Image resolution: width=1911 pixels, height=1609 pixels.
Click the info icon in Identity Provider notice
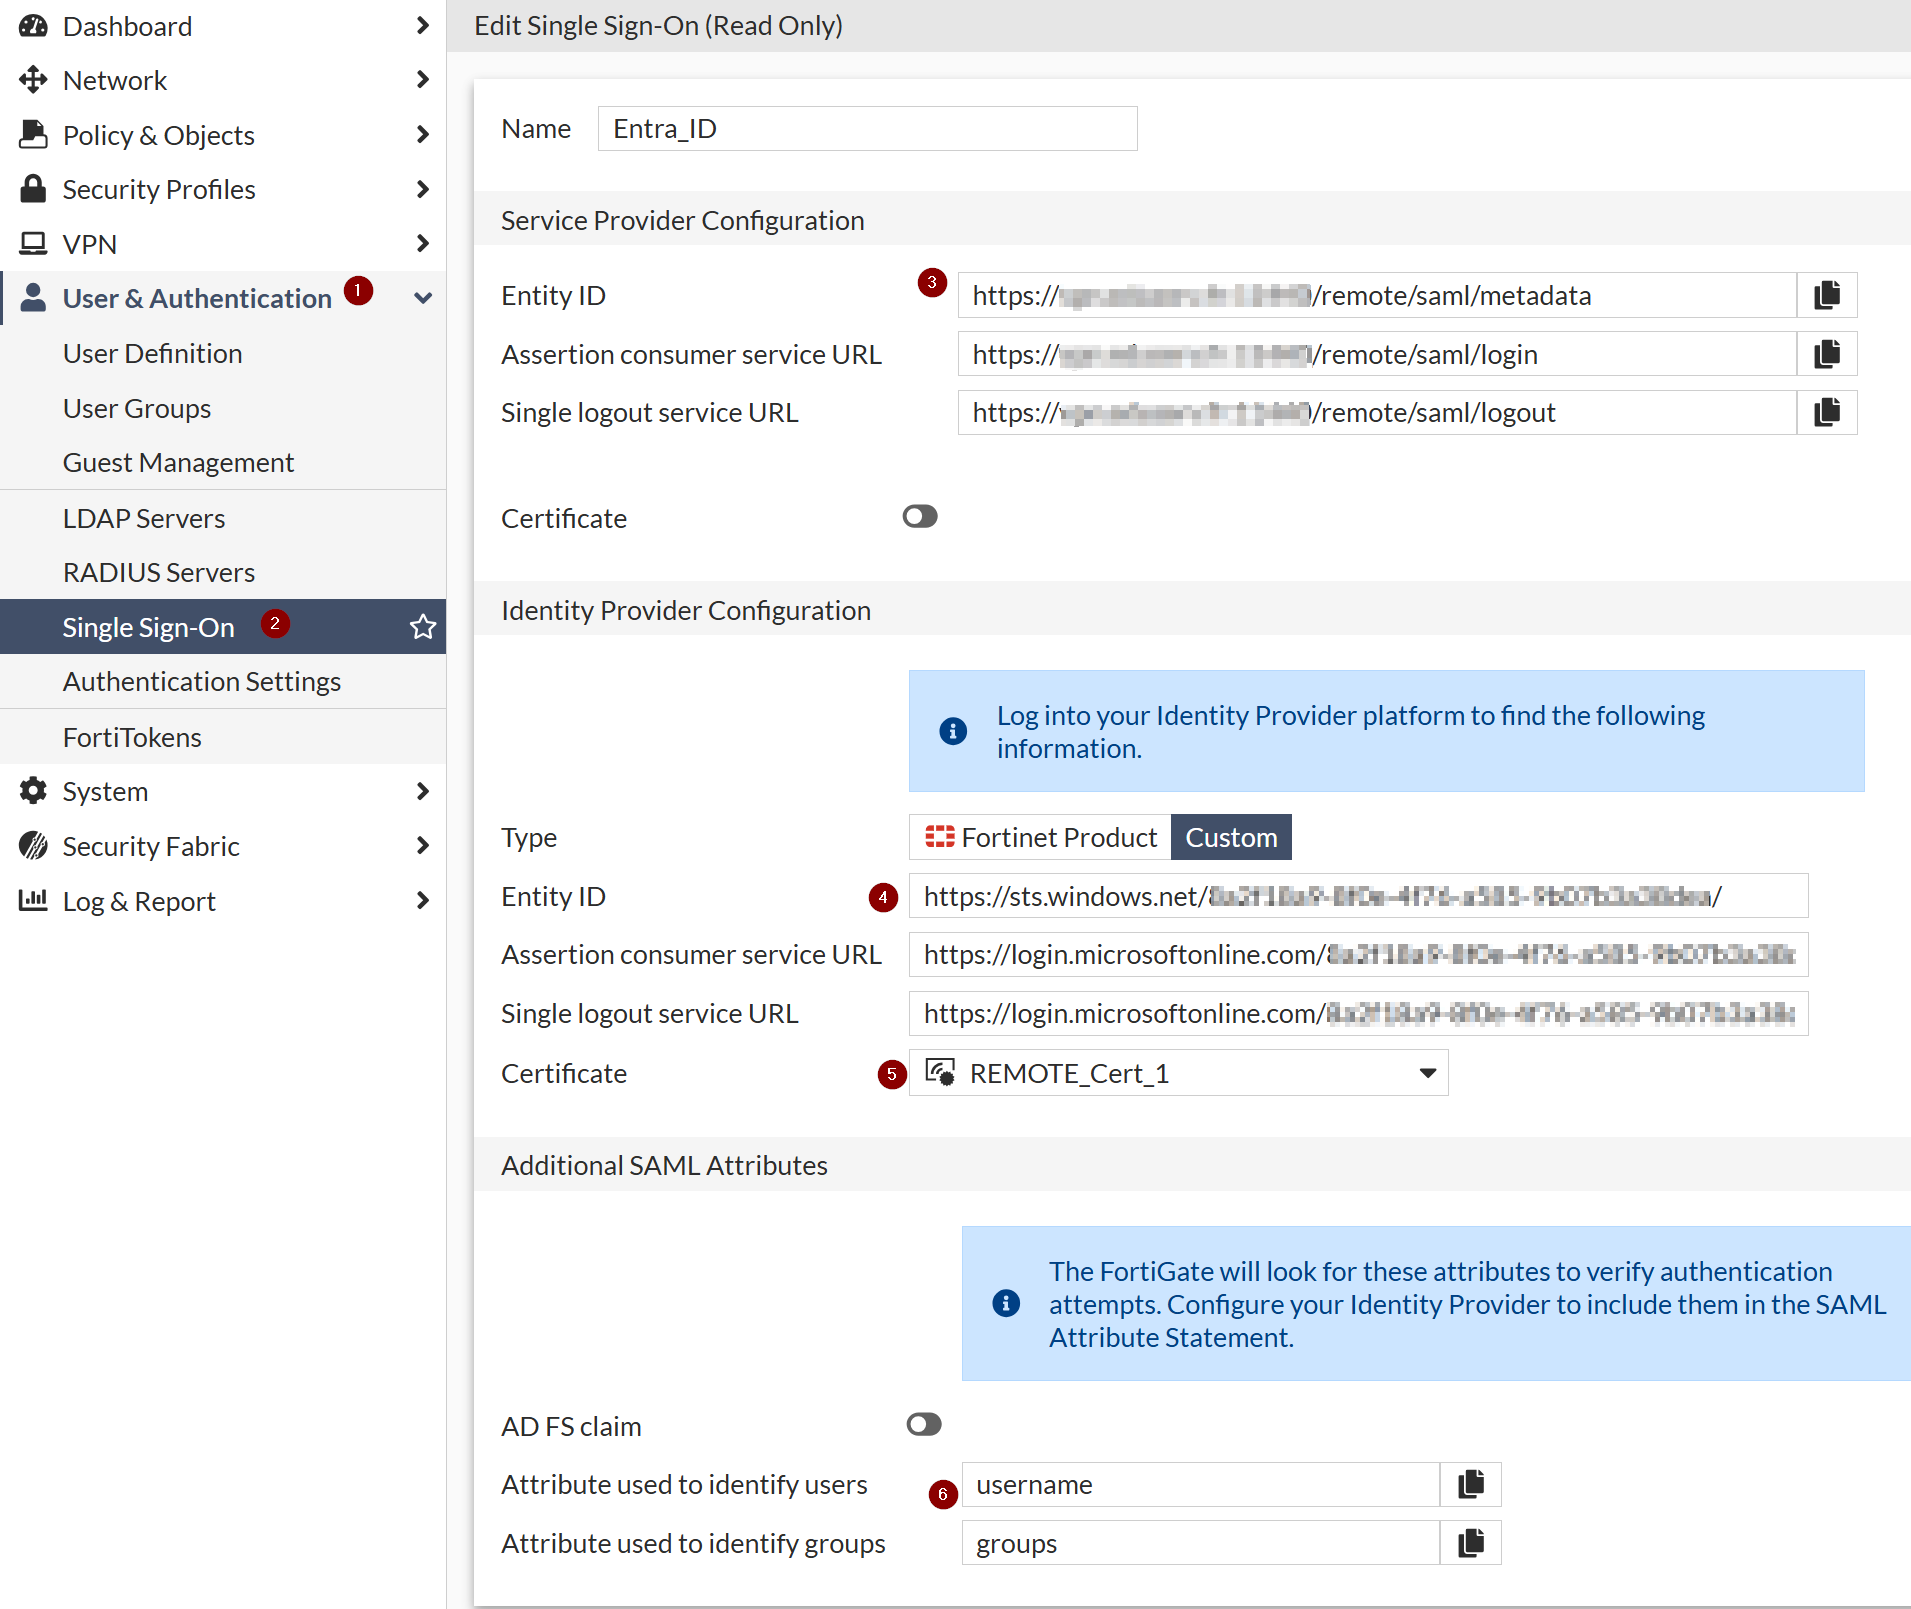pyautogui.click(x=953, y=731)
